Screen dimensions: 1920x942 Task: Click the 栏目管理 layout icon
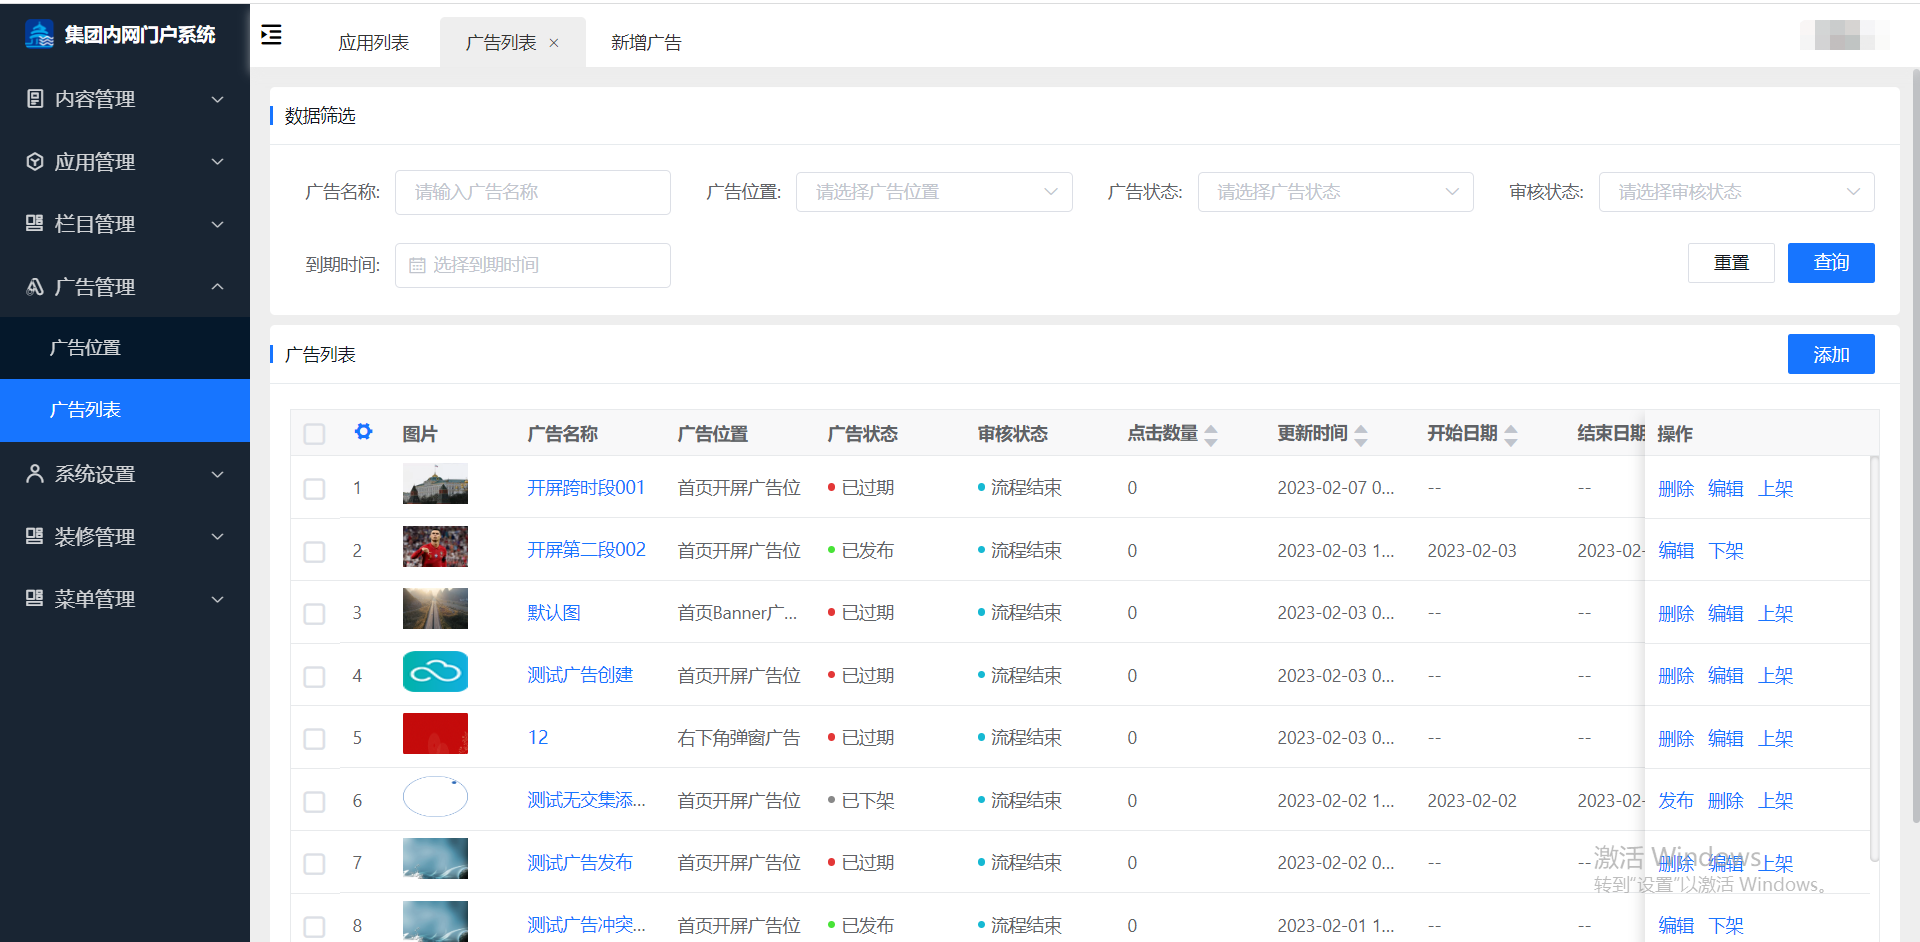(35, 224)
